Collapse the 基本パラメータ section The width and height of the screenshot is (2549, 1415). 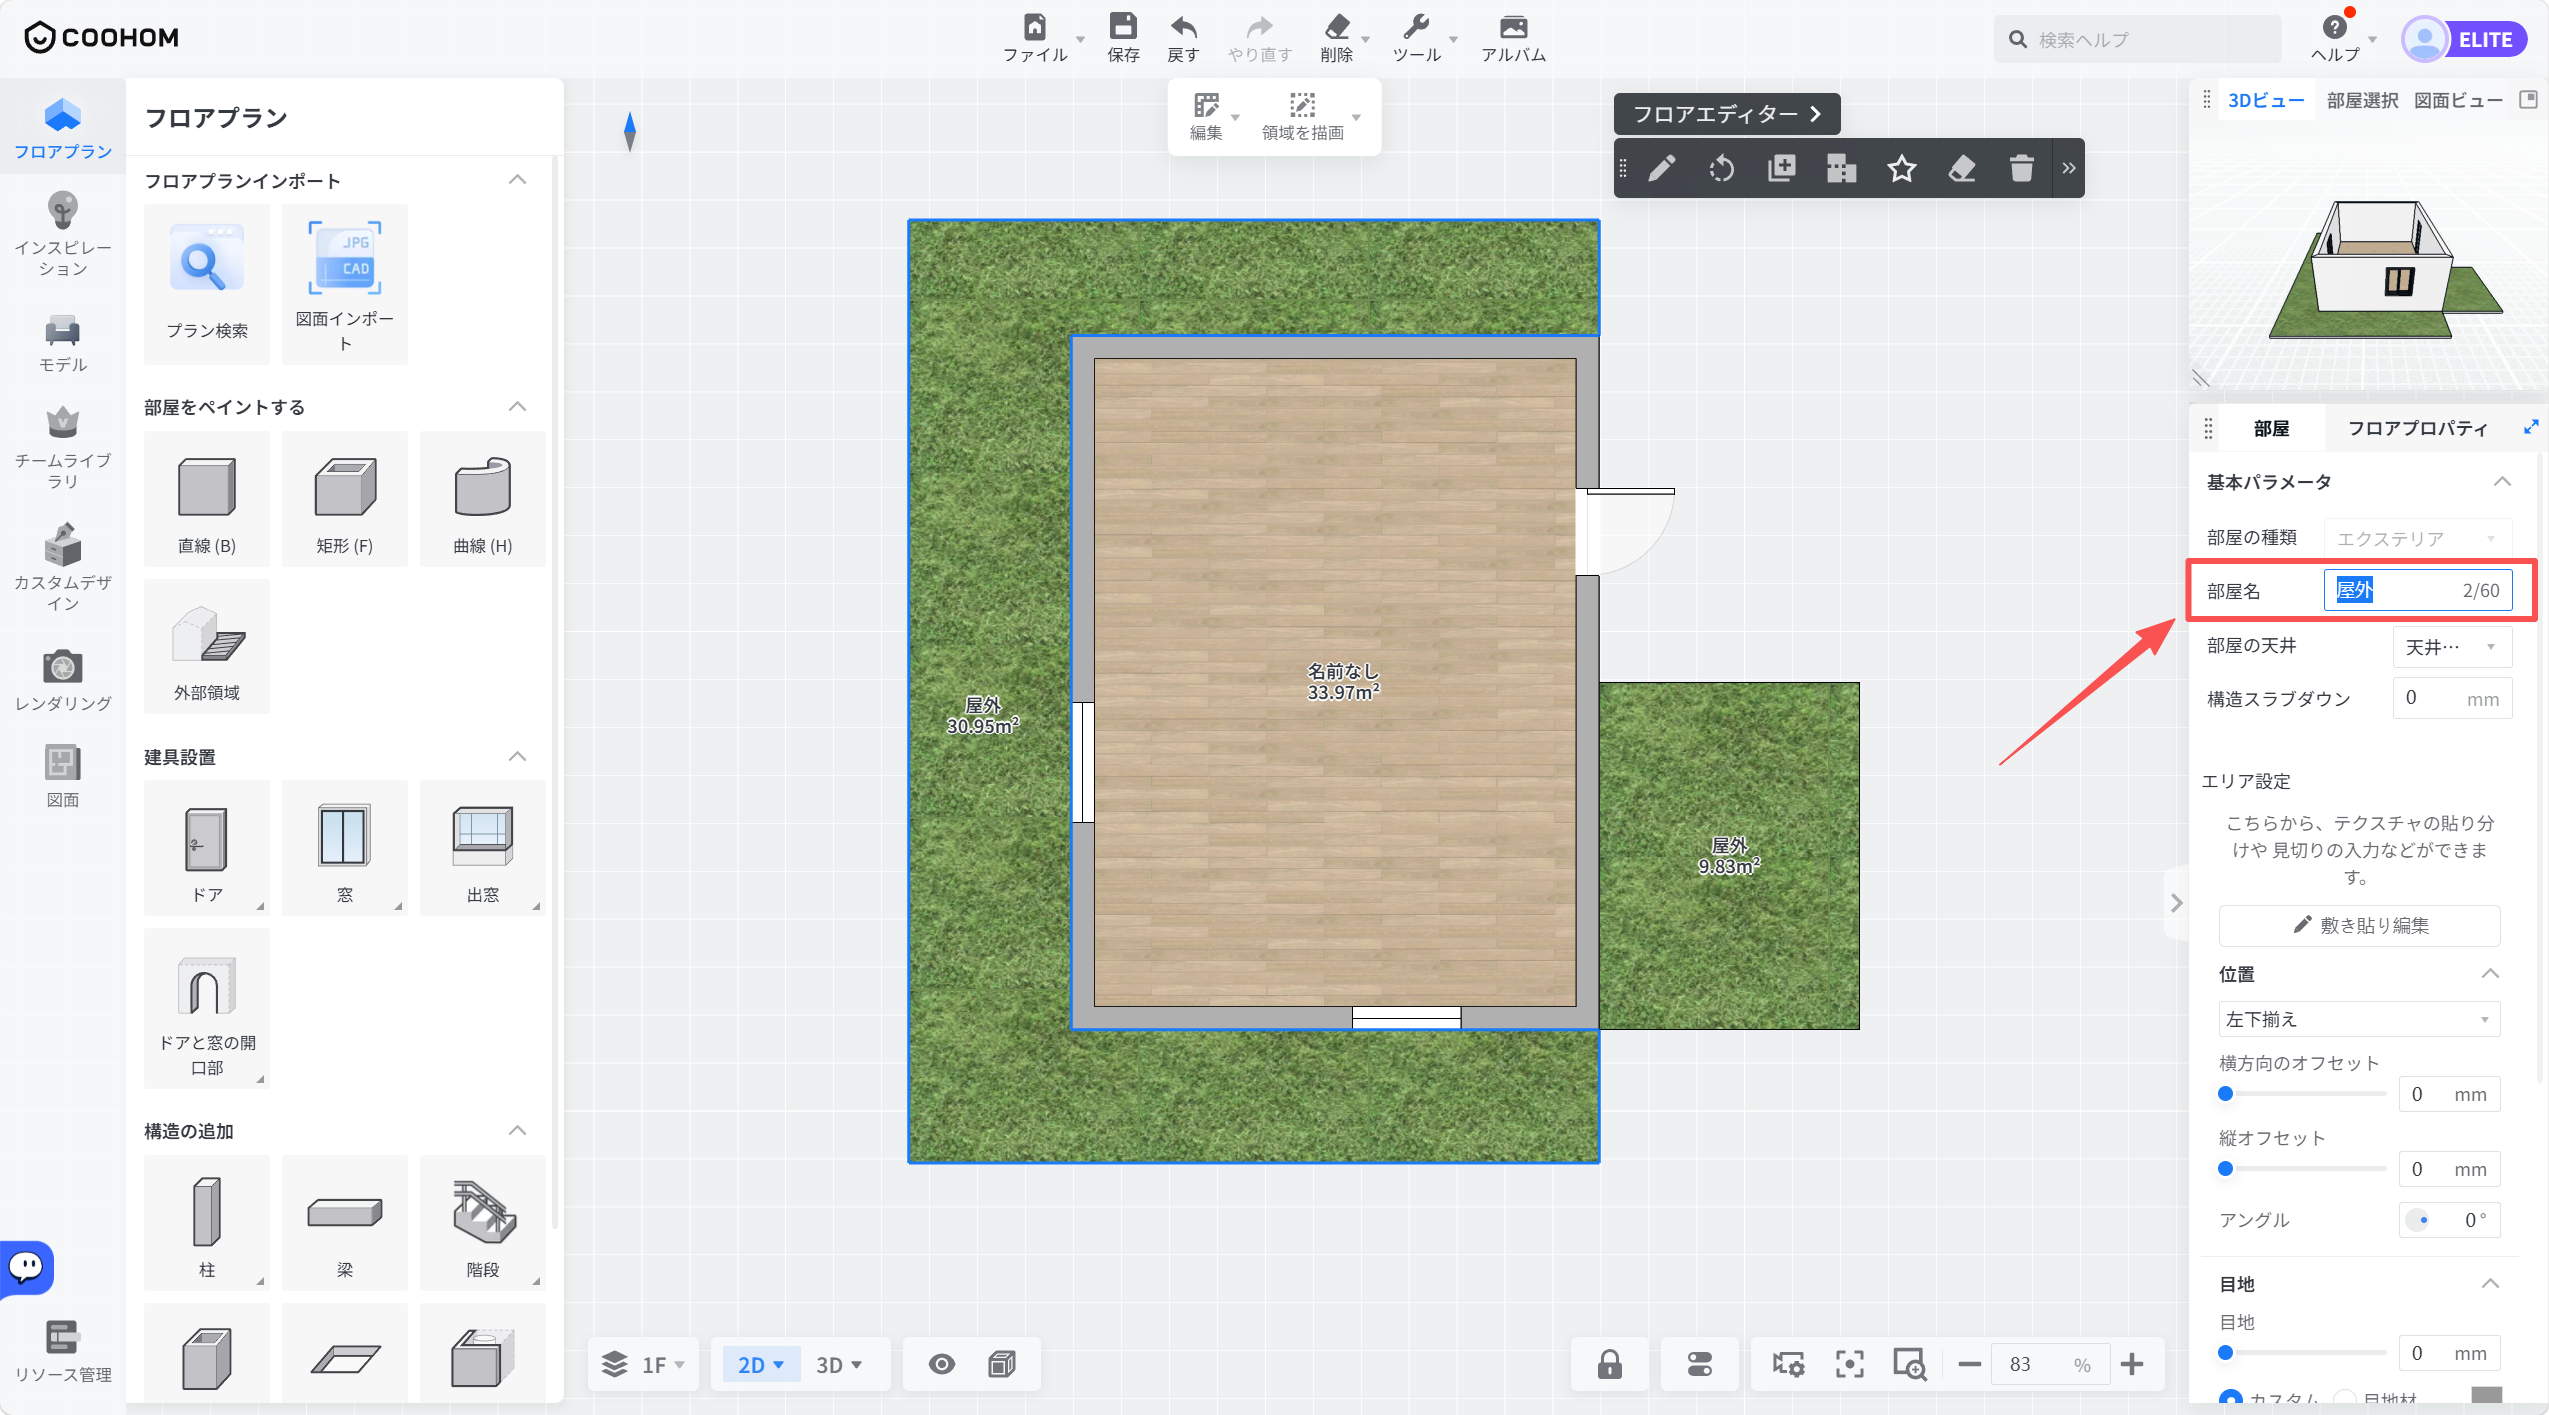tap(2502, 481)
